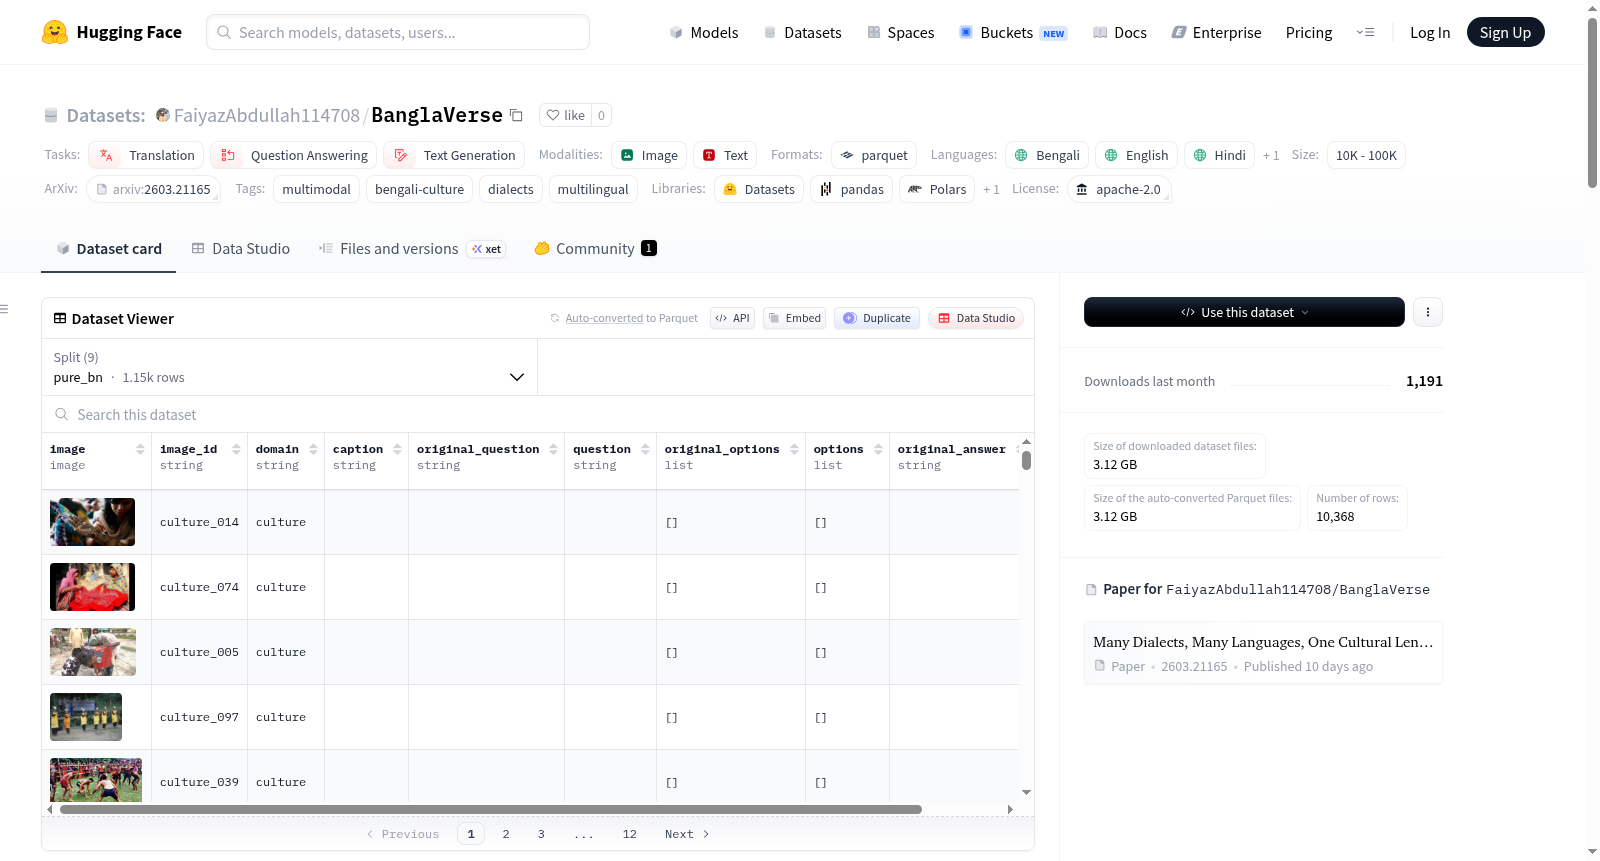Open the Split pure_bn dropdown
The image size is (1600, 861).
coord(289,367)
